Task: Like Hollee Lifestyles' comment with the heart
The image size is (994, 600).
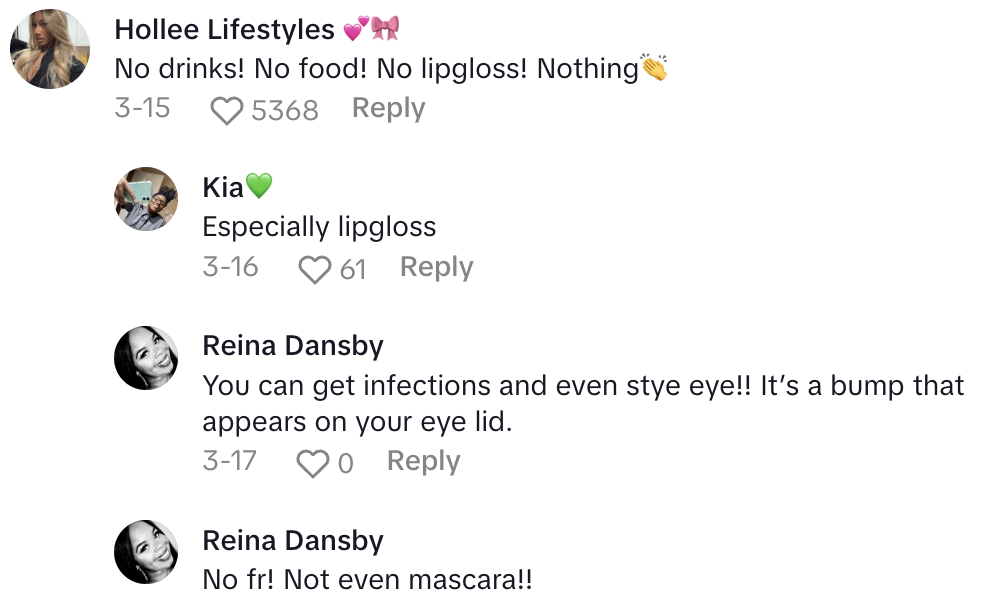Action: tap(227, 110)
